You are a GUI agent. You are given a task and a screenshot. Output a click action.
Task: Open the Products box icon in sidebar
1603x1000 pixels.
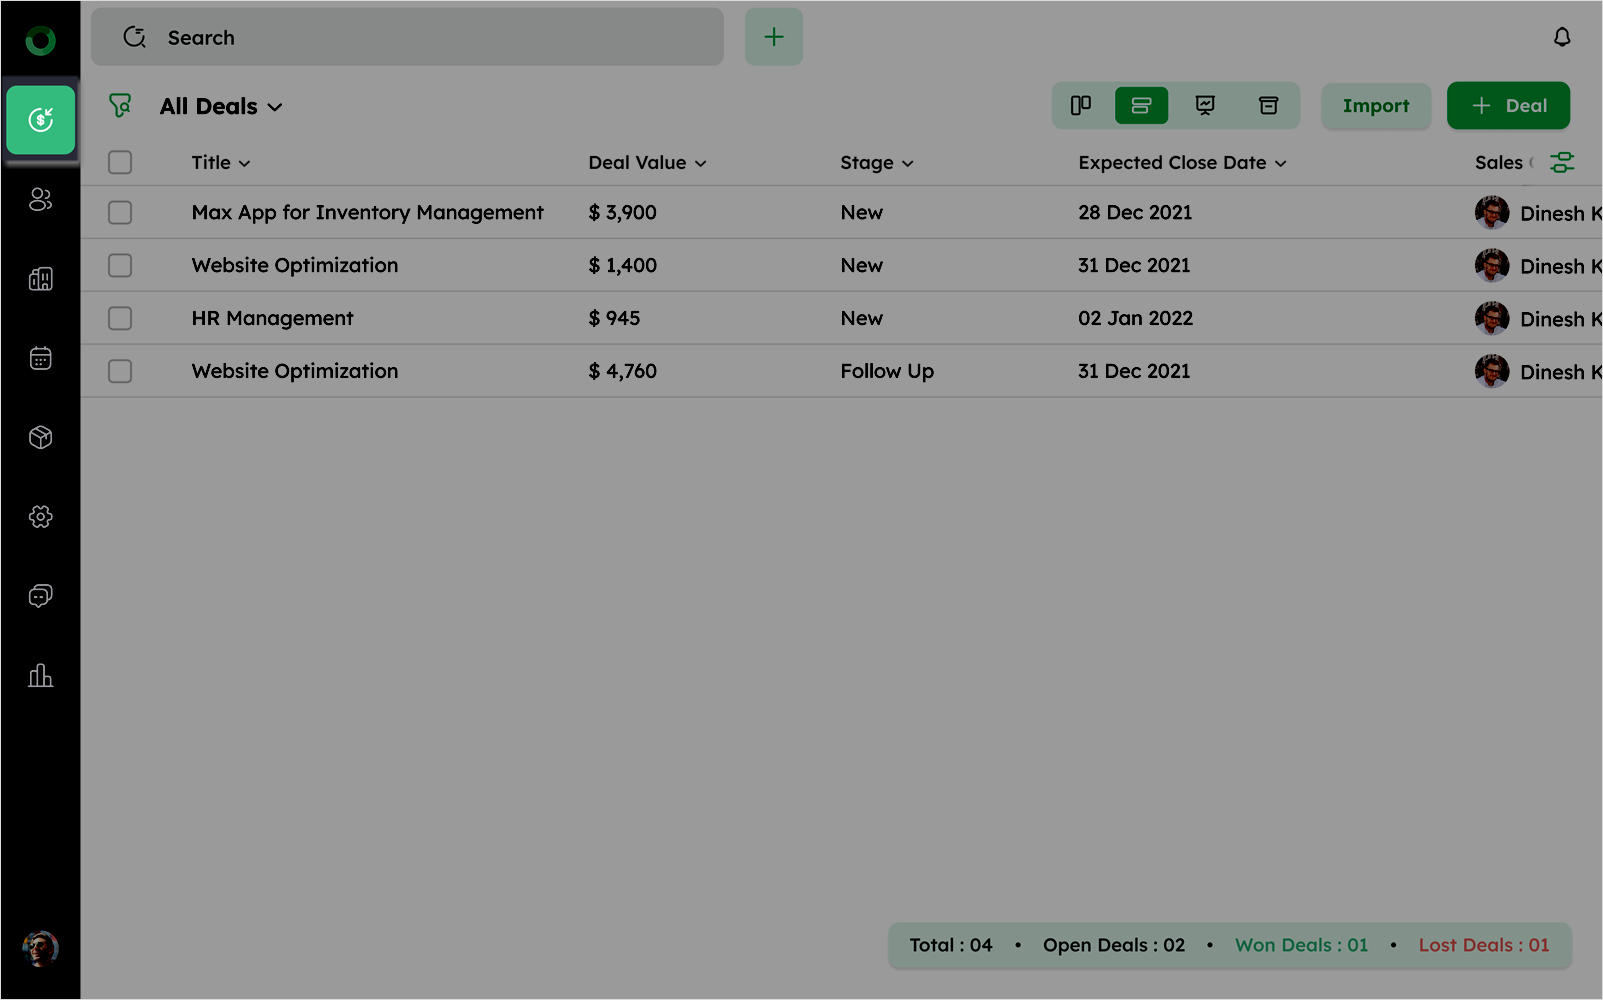[x=40, y=437]
